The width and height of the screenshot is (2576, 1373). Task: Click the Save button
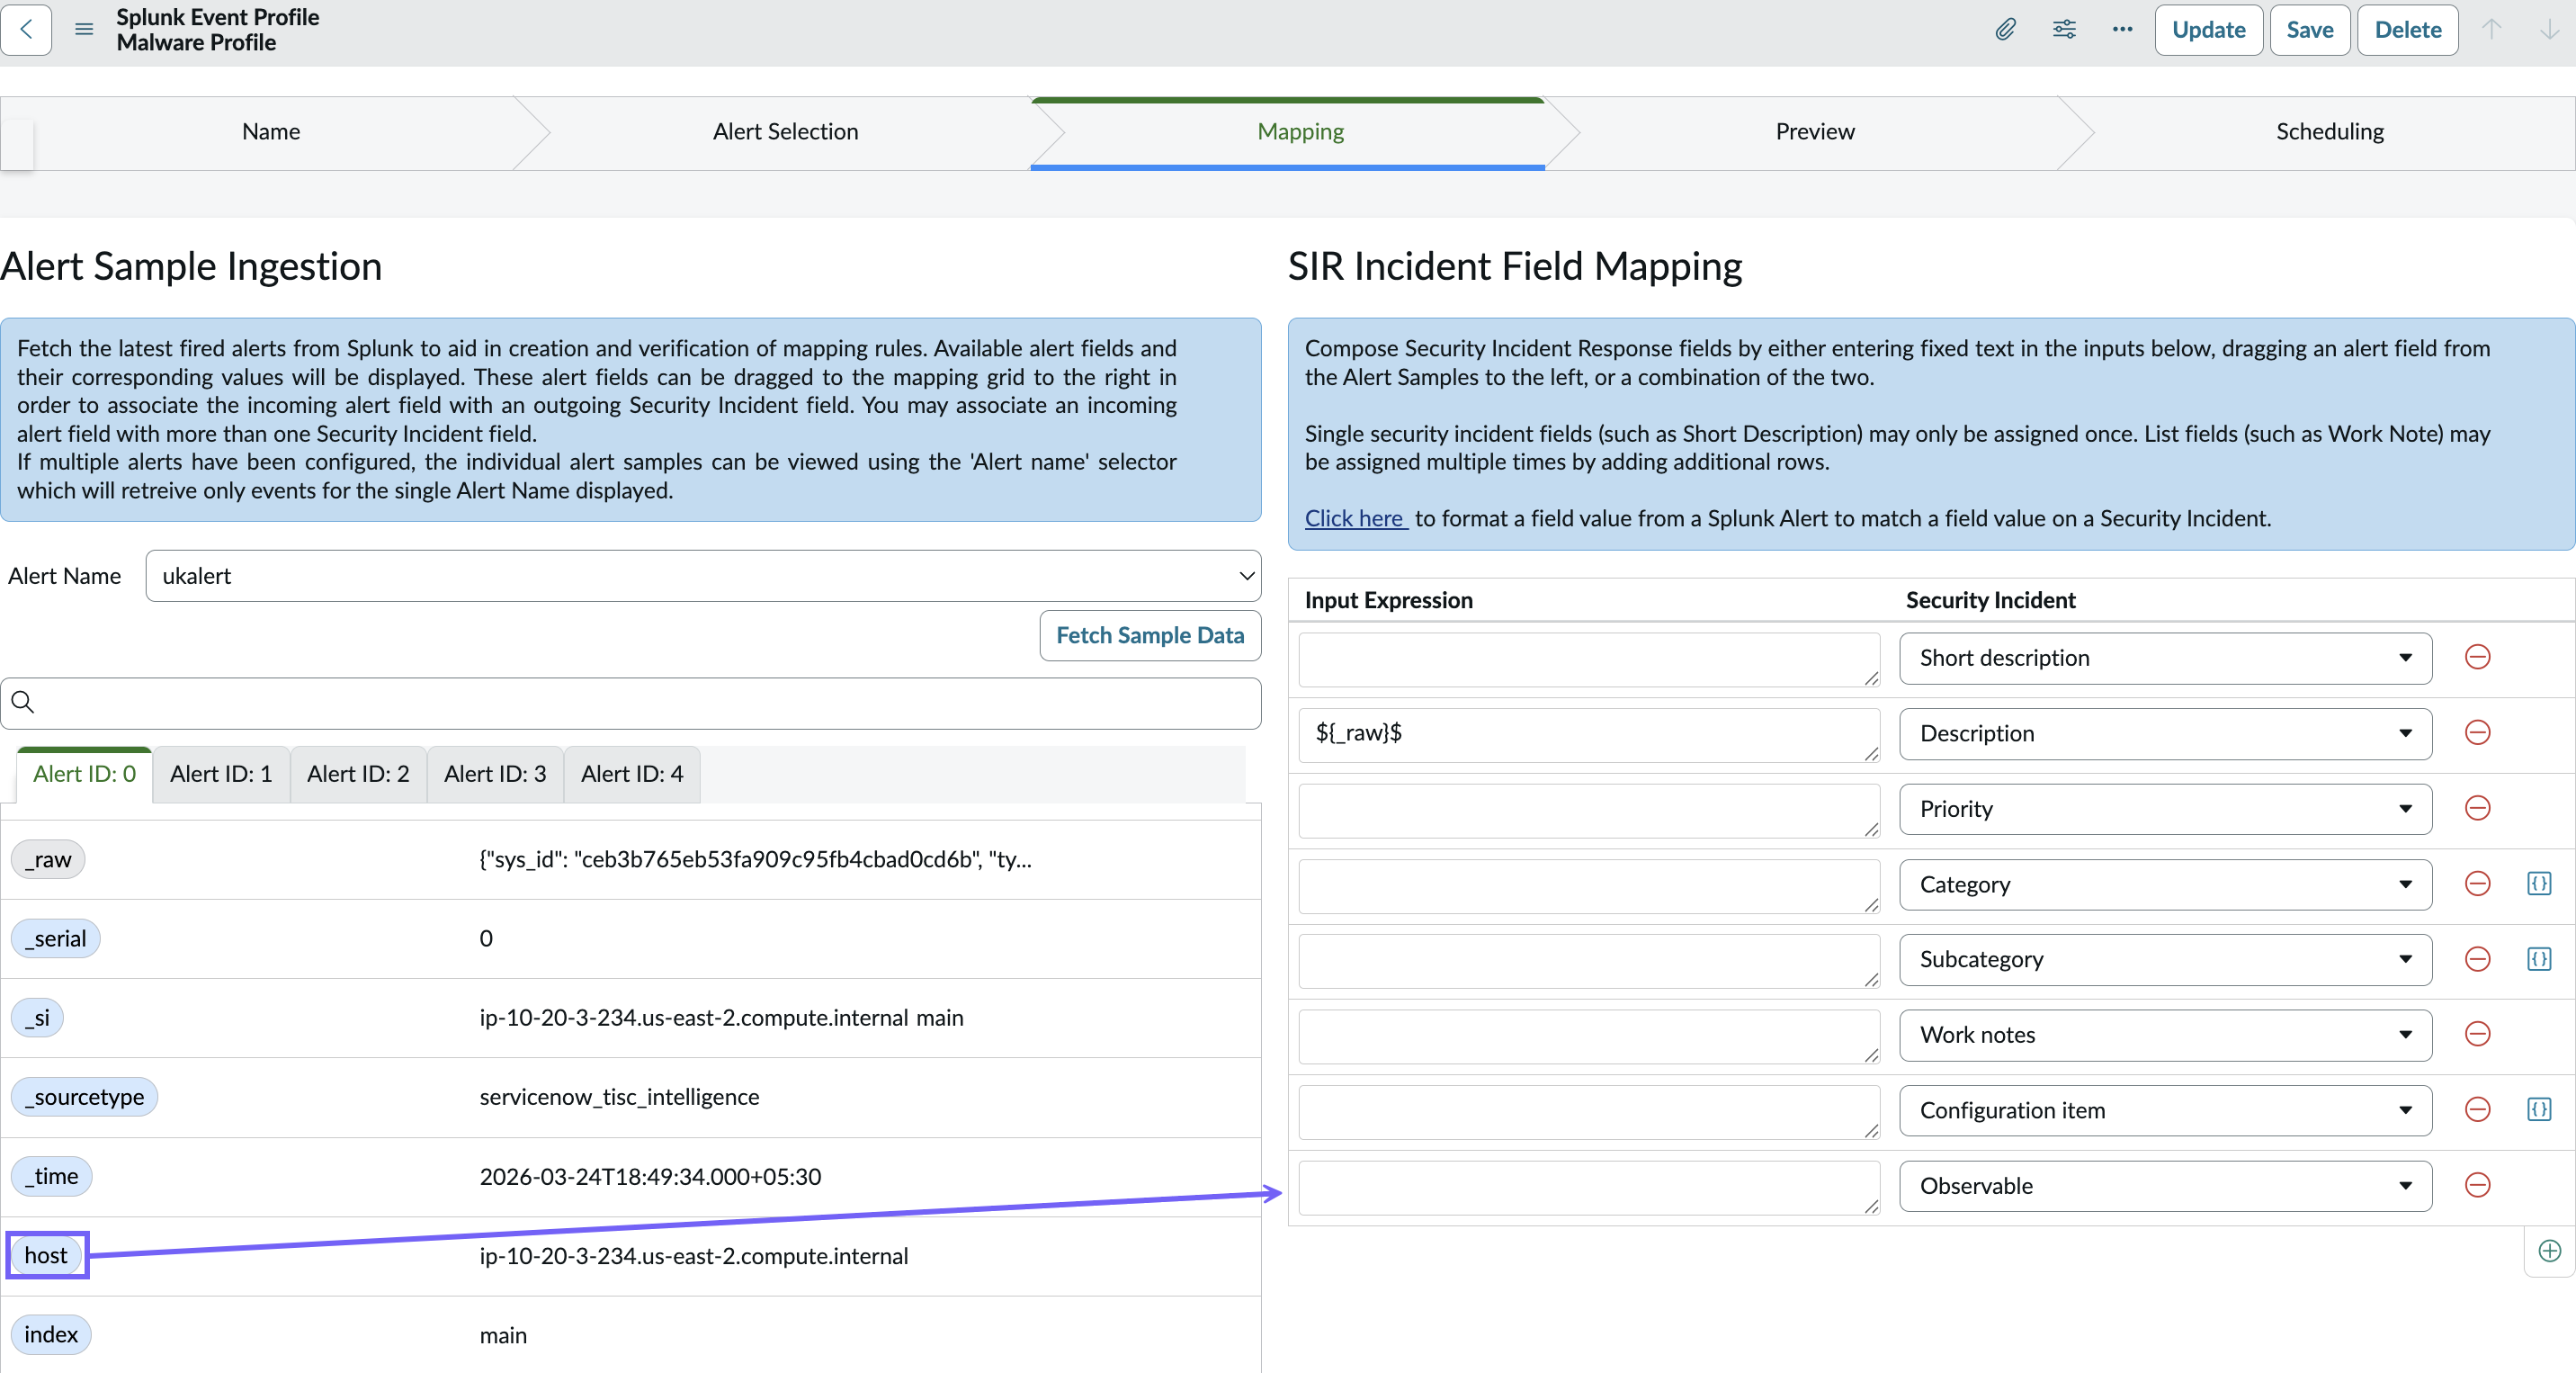2310,30
